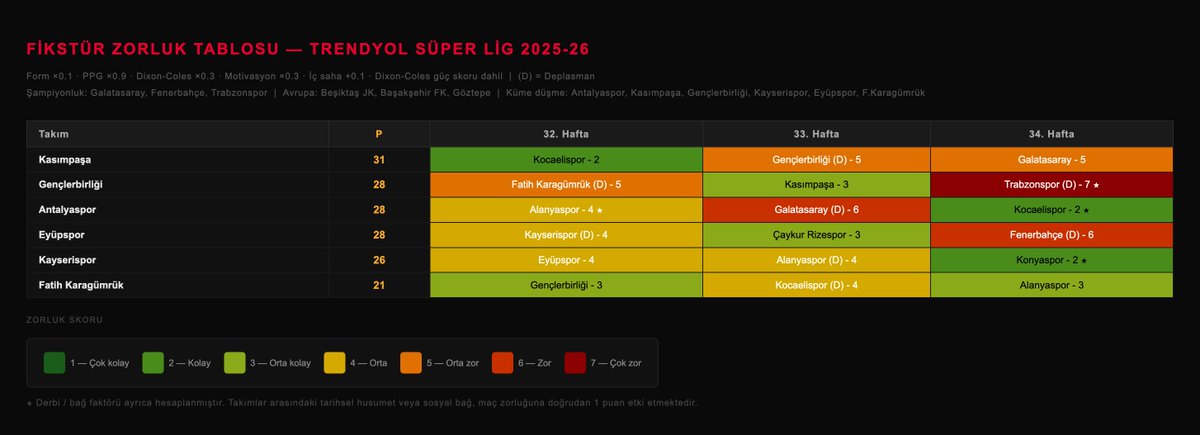The height and width of the screenshot is (435, 1200).
Task: Click the "Kocaelispor (D) - 4" fixture cell
Action: point(816,285)
